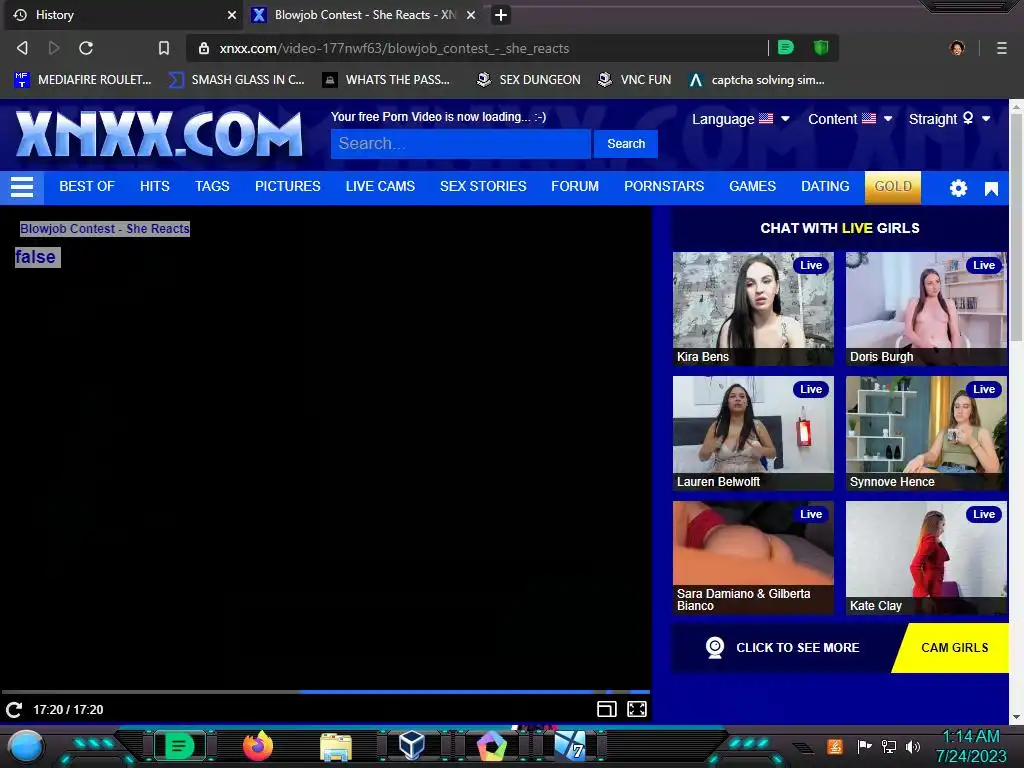1024x768 pixels.
Task: Go back using the browser back arrow
Action: 22,48
